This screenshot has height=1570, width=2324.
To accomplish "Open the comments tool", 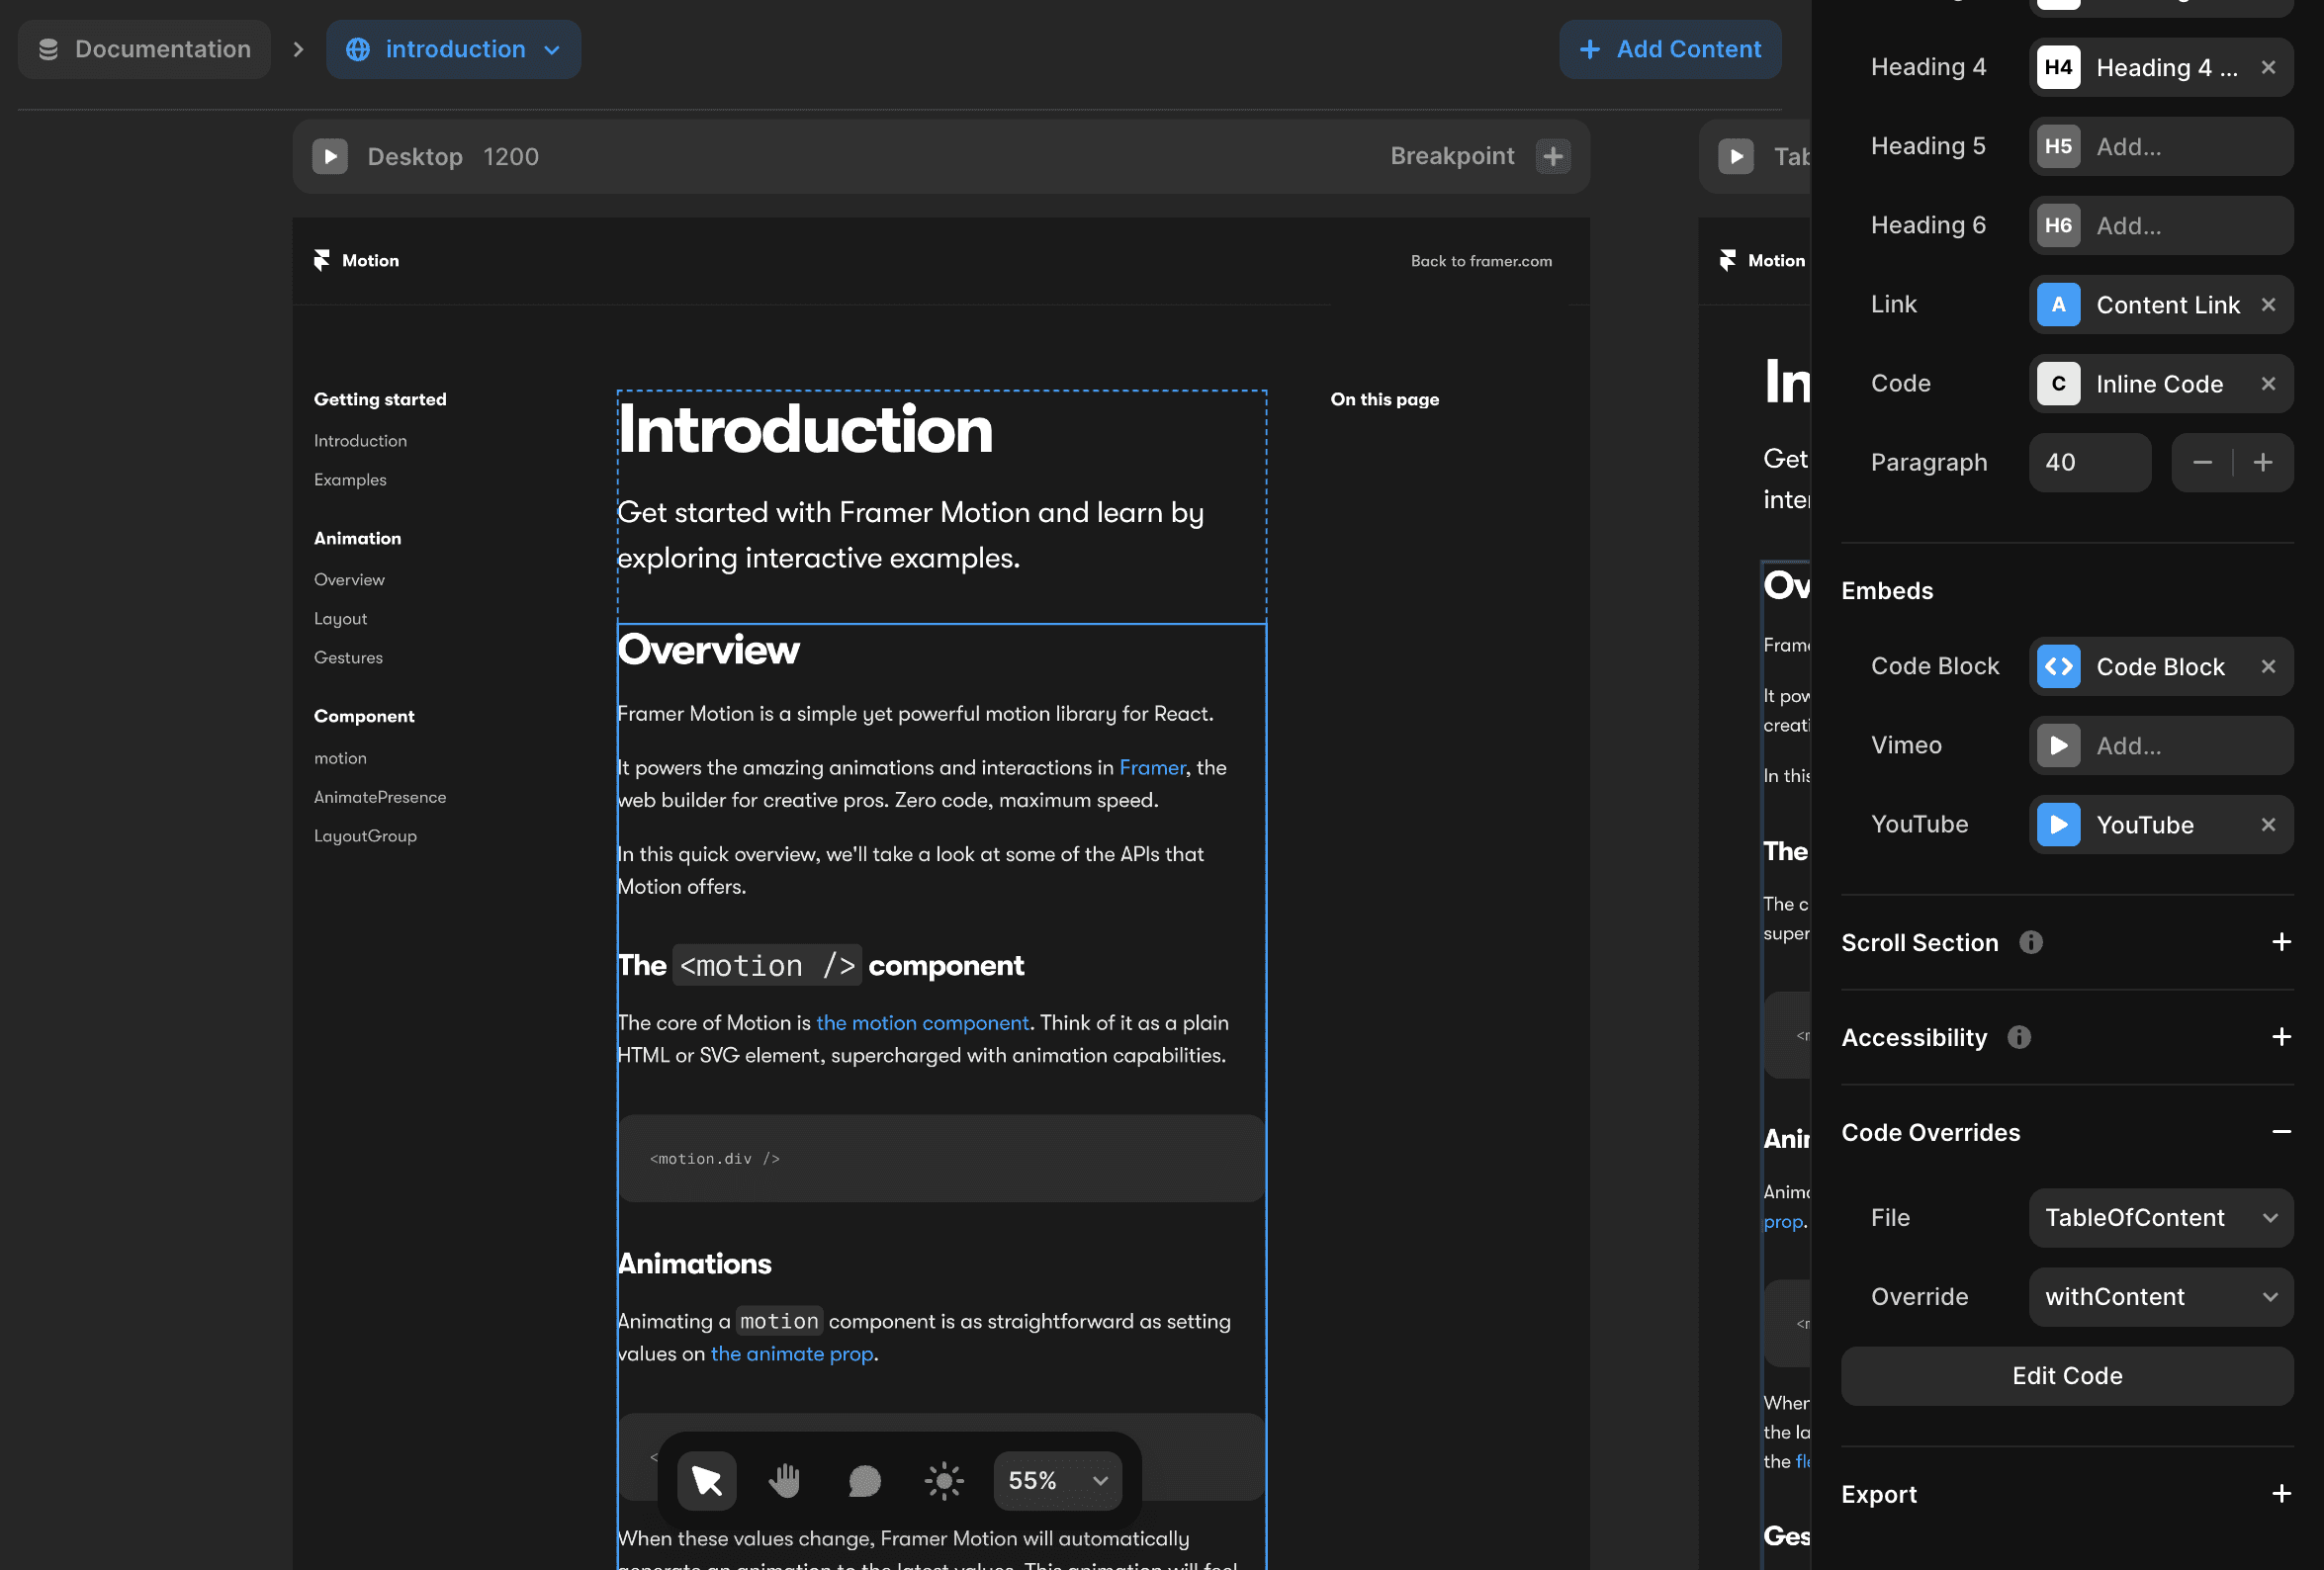I will tap(864, 1481).
